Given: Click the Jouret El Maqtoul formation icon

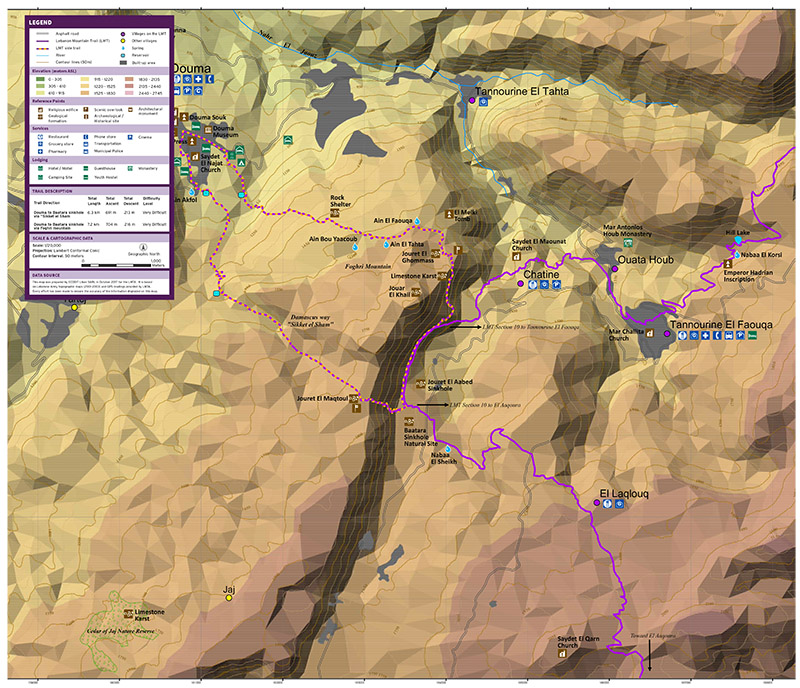Looking at the screenshot, I should (354, 400).
